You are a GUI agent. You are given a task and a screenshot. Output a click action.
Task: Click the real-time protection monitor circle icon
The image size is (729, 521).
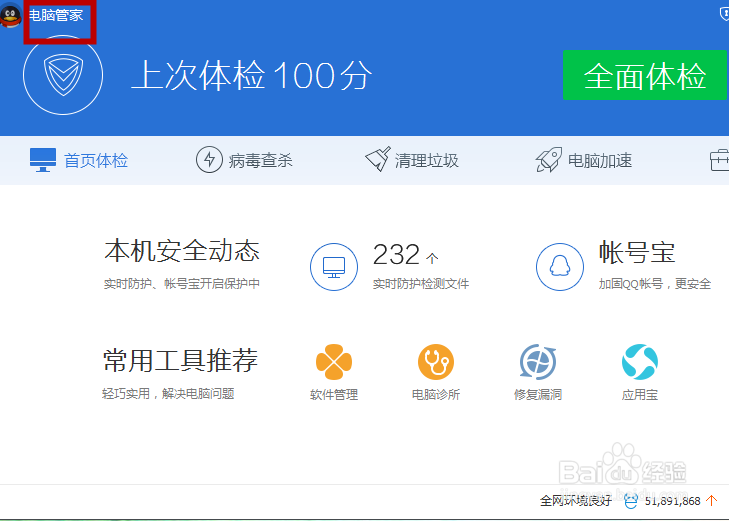334,267
